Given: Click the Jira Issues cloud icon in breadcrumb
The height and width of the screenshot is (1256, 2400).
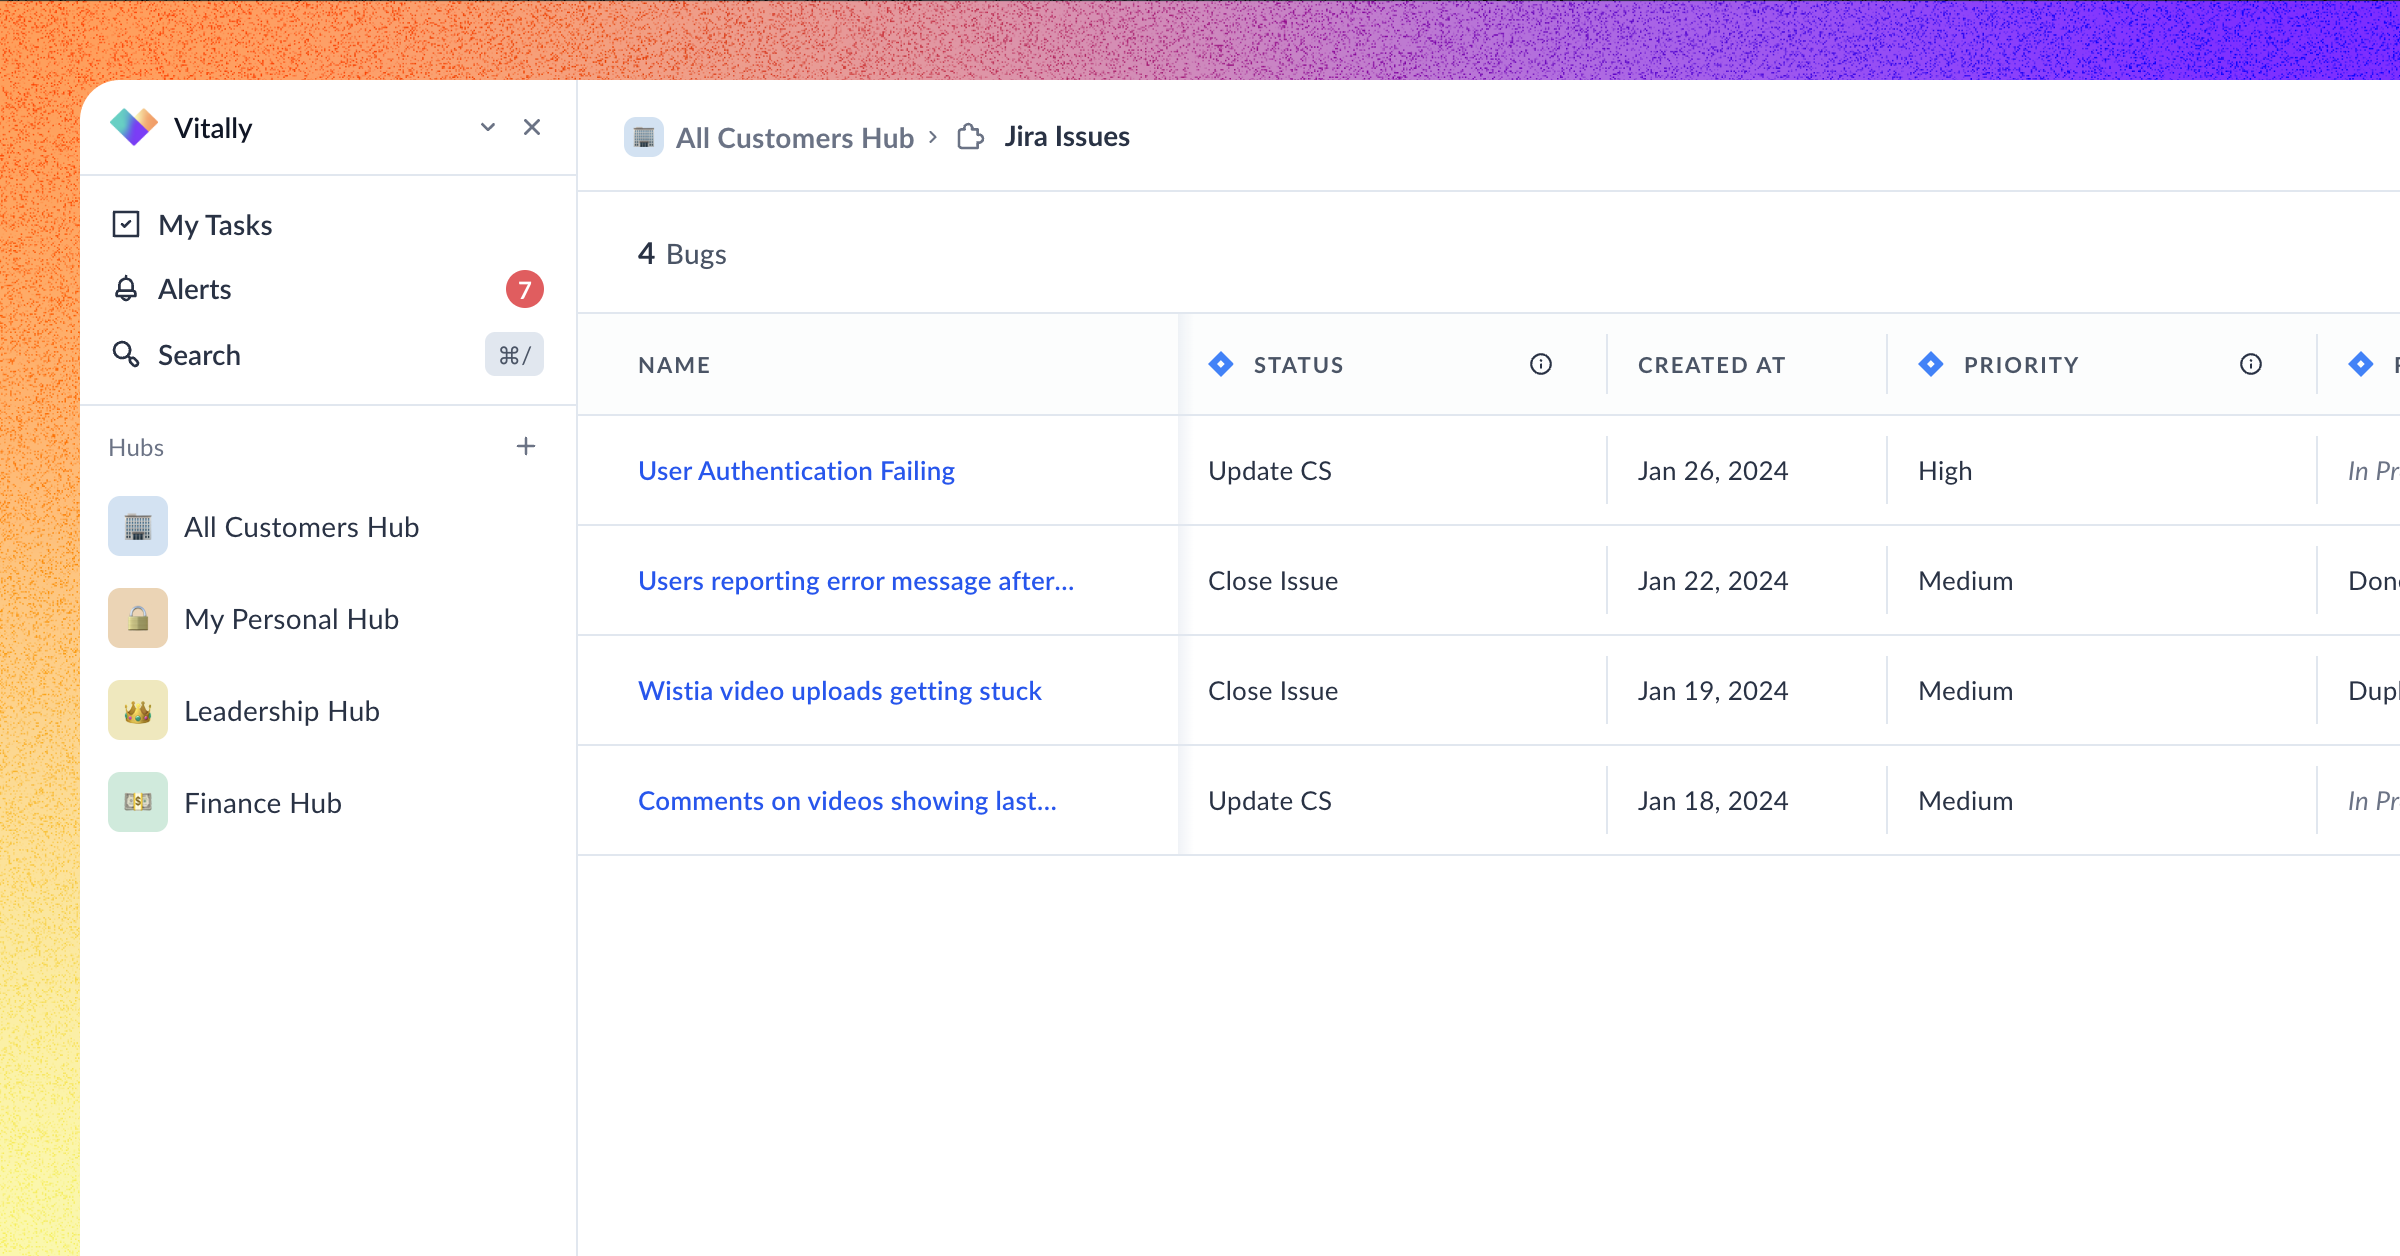Looking at the screenshot, I should (970, 137).
